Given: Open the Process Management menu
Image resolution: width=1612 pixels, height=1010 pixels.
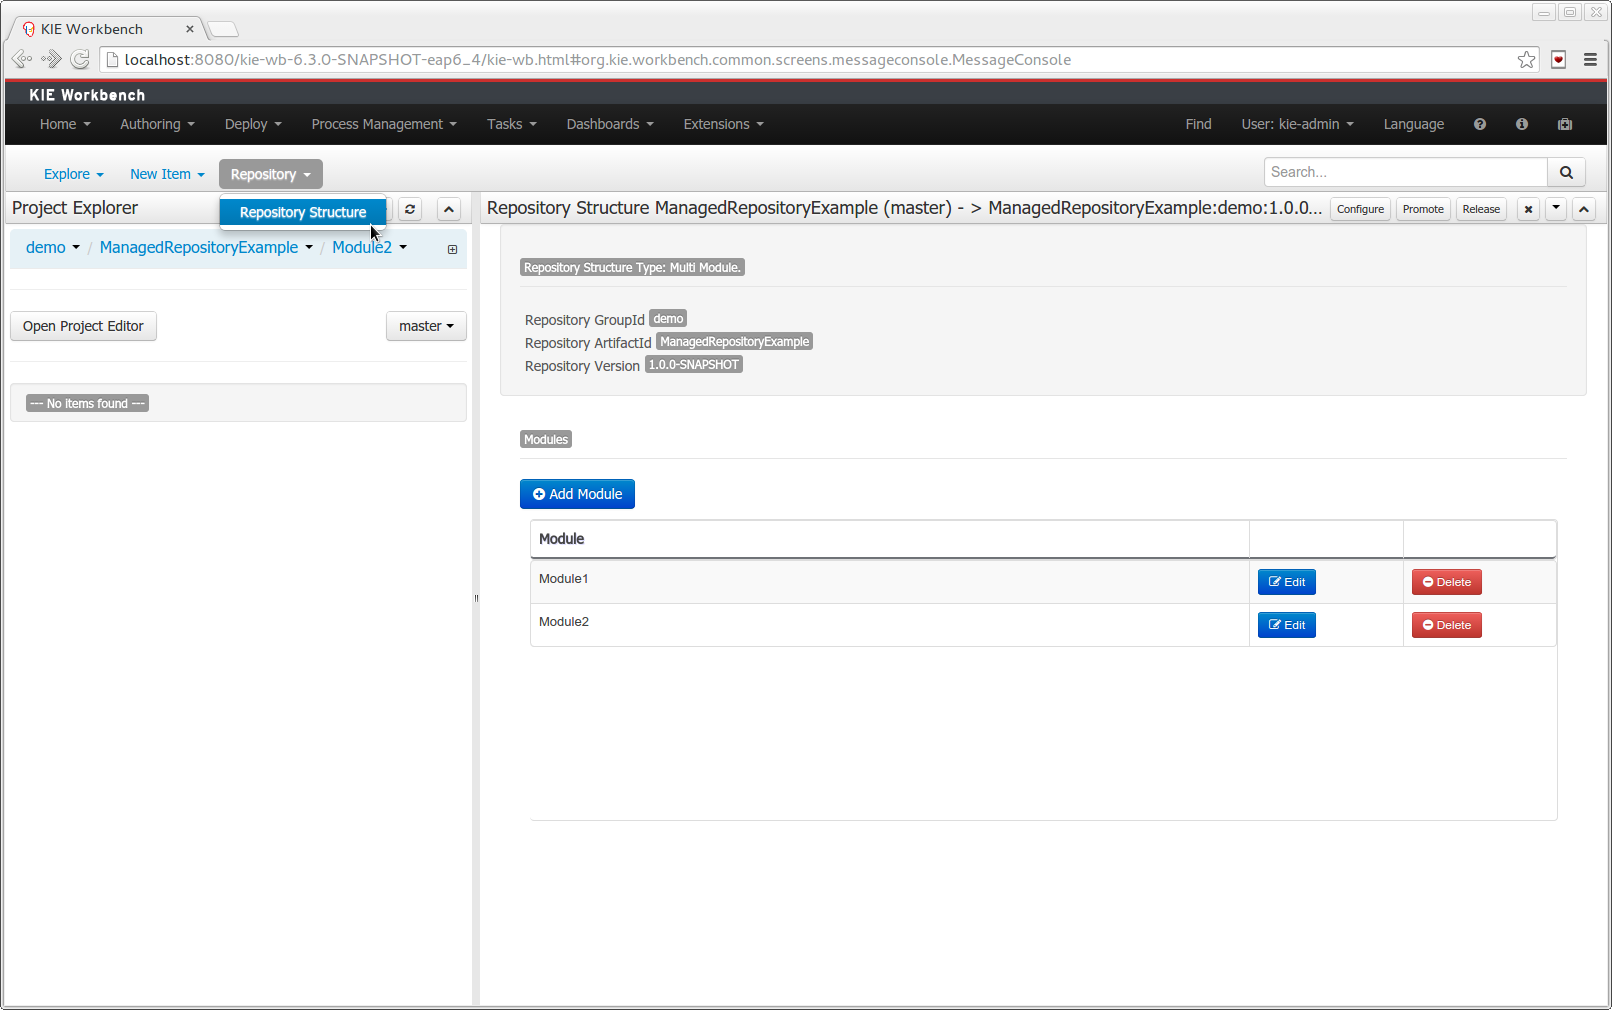Looking at the screenshot, I should point(383,124).
